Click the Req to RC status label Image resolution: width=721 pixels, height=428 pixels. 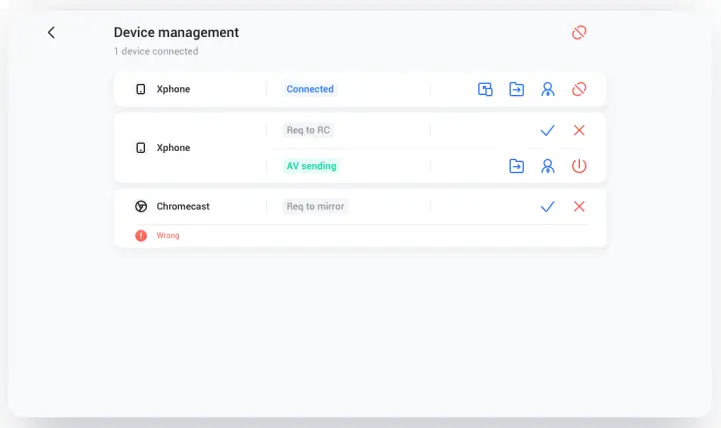(x=308, y=130)
